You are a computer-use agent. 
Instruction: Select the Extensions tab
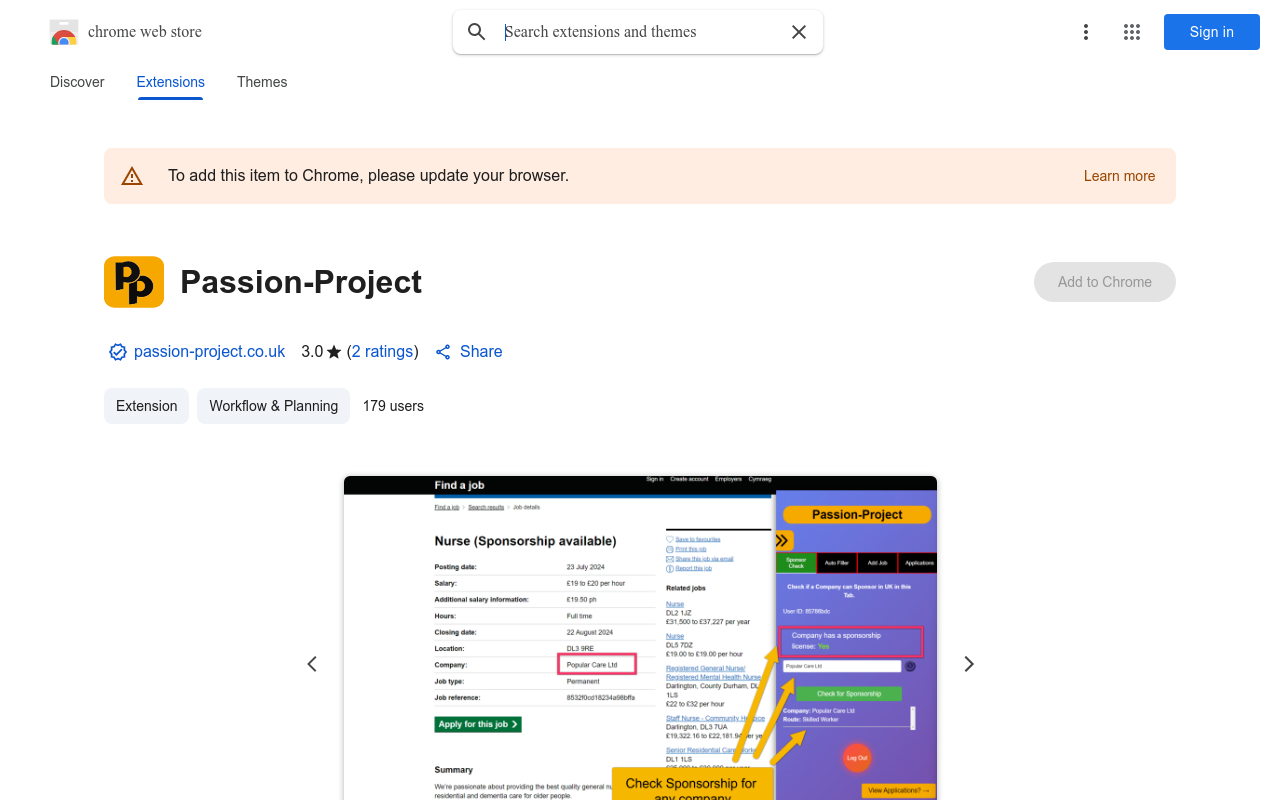tap(171, 82)
